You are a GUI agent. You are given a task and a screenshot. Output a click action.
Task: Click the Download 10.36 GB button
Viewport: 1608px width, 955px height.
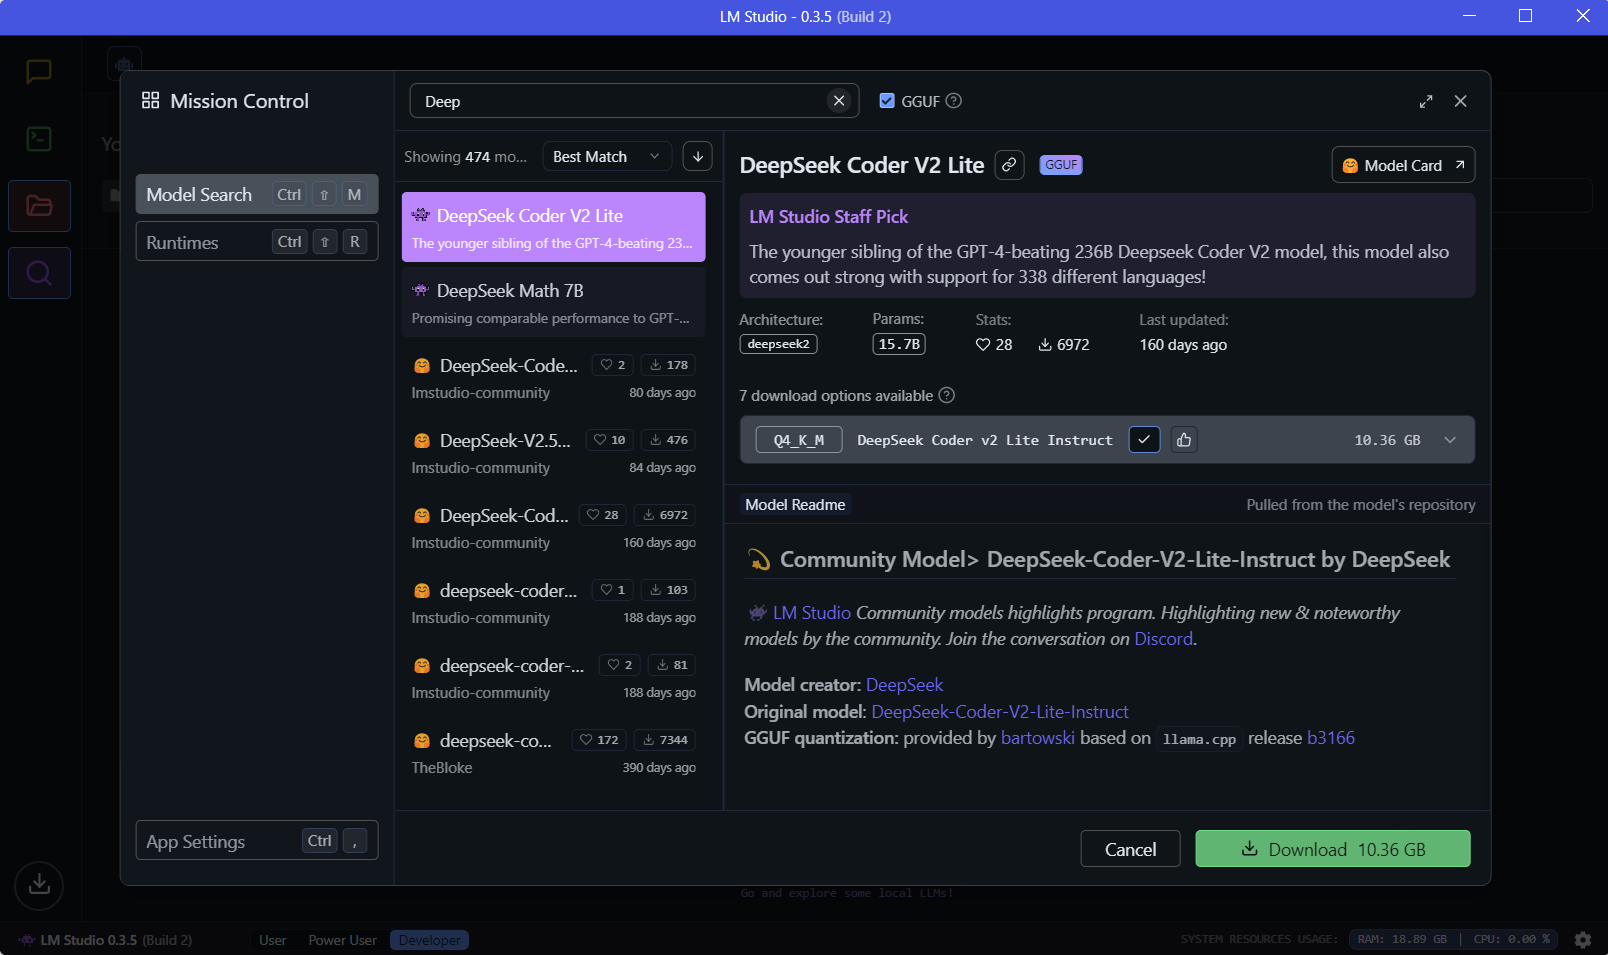pyautogui.click(x=1332, y=849)
